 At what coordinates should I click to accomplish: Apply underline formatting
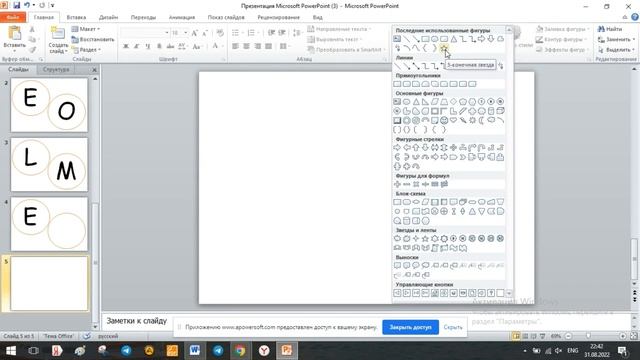tap(148, 46)
